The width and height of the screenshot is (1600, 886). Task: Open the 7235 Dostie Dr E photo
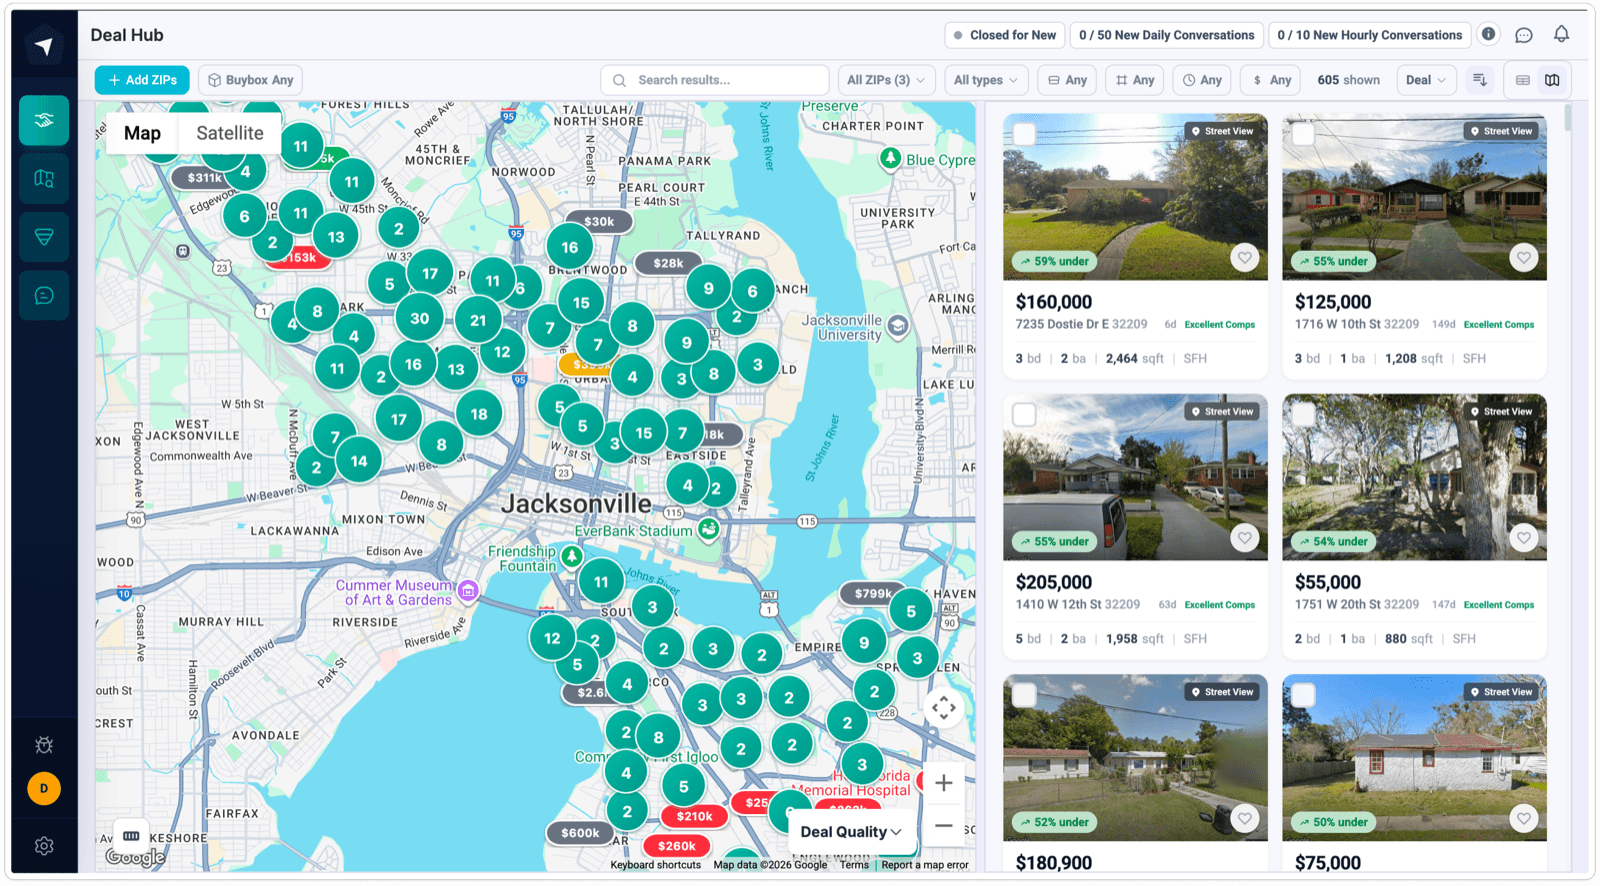1135,197
